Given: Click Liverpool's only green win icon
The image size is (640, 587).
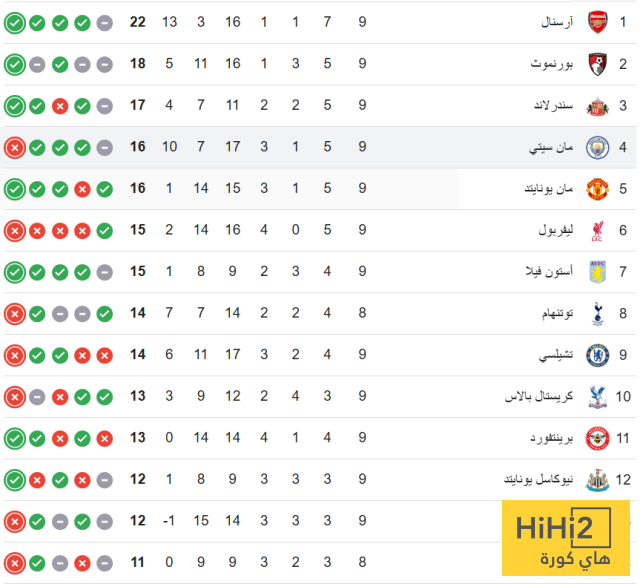Looking at the screenshot, I should (x=104, y=230).
